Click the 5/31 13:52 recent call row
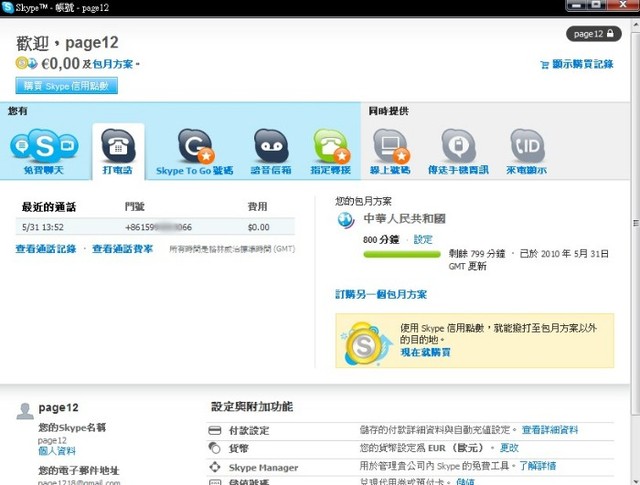The height and width of the screenshot is (485, 640). [x=155, y=227]
